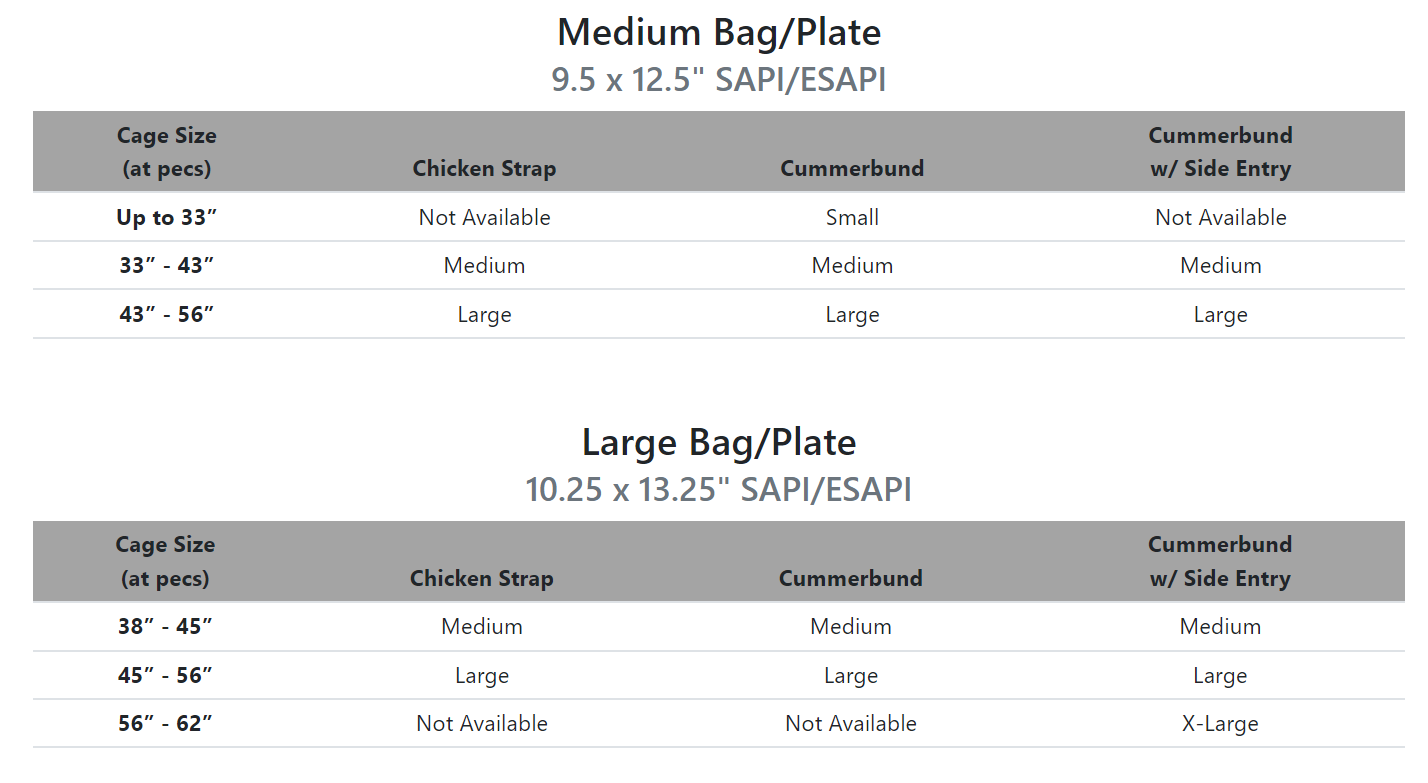Select the "38″ - 45″" cage size row label

(165, 627)
